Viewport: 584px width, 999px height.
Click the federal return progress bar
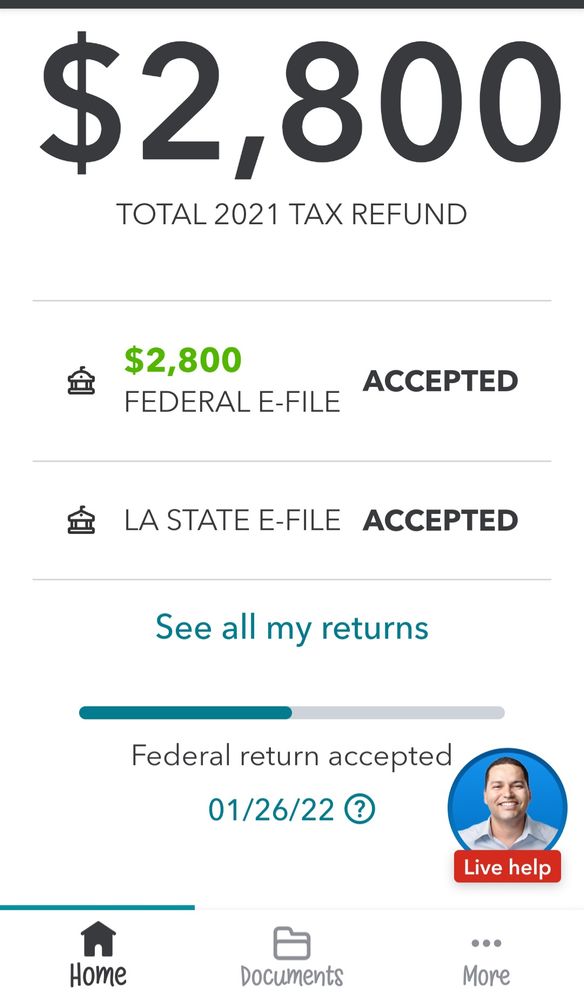[x=292, y=713]
